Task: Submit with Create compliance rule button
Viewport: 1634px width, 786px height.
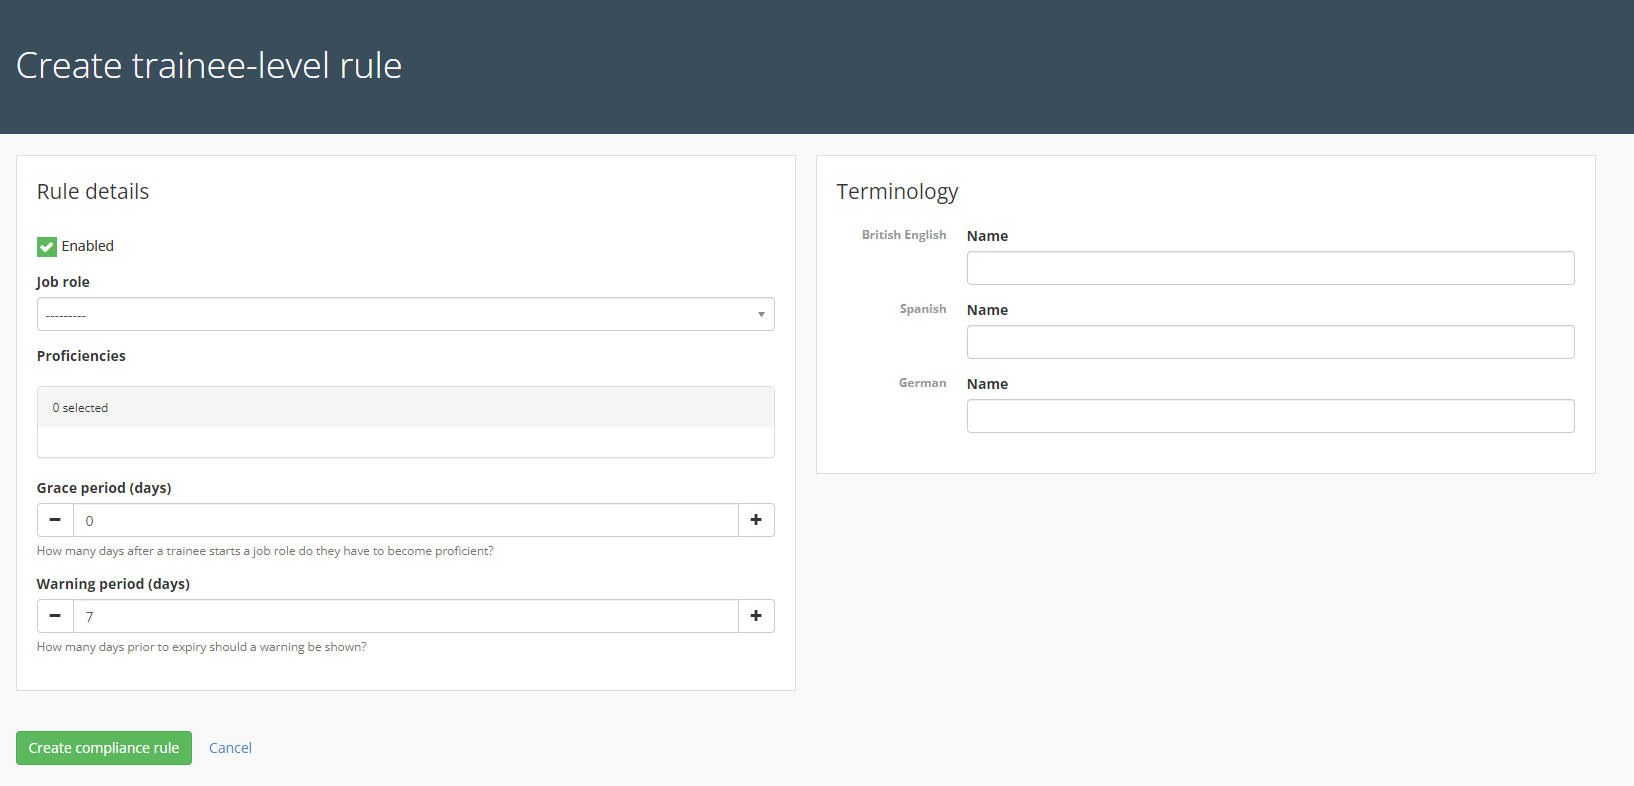Action: (104, 748)
